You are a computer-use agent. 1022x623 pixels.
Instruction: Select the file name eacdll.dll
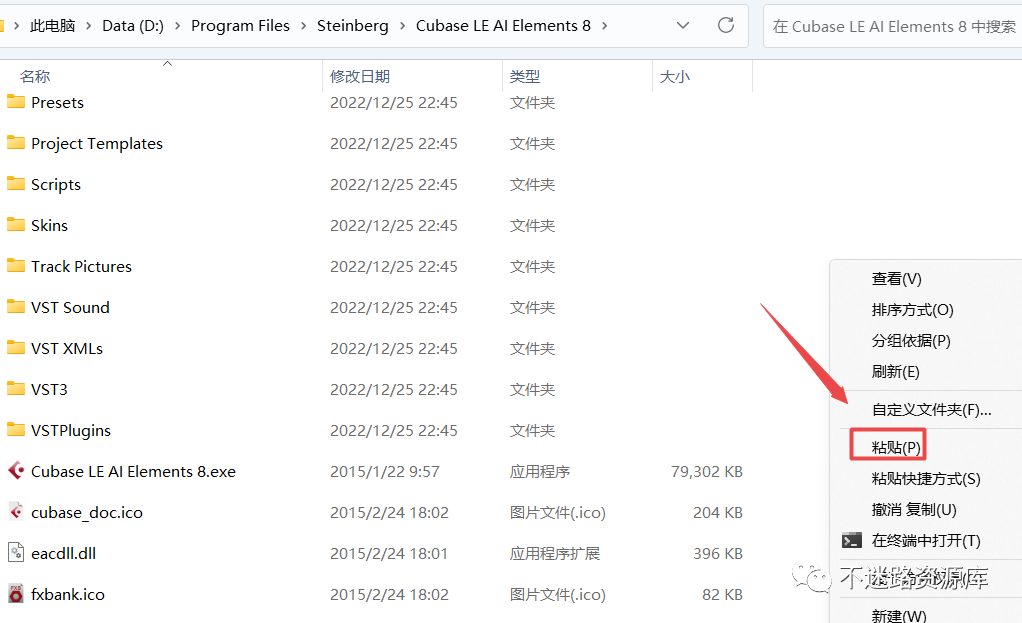click(x=64, y=553)
